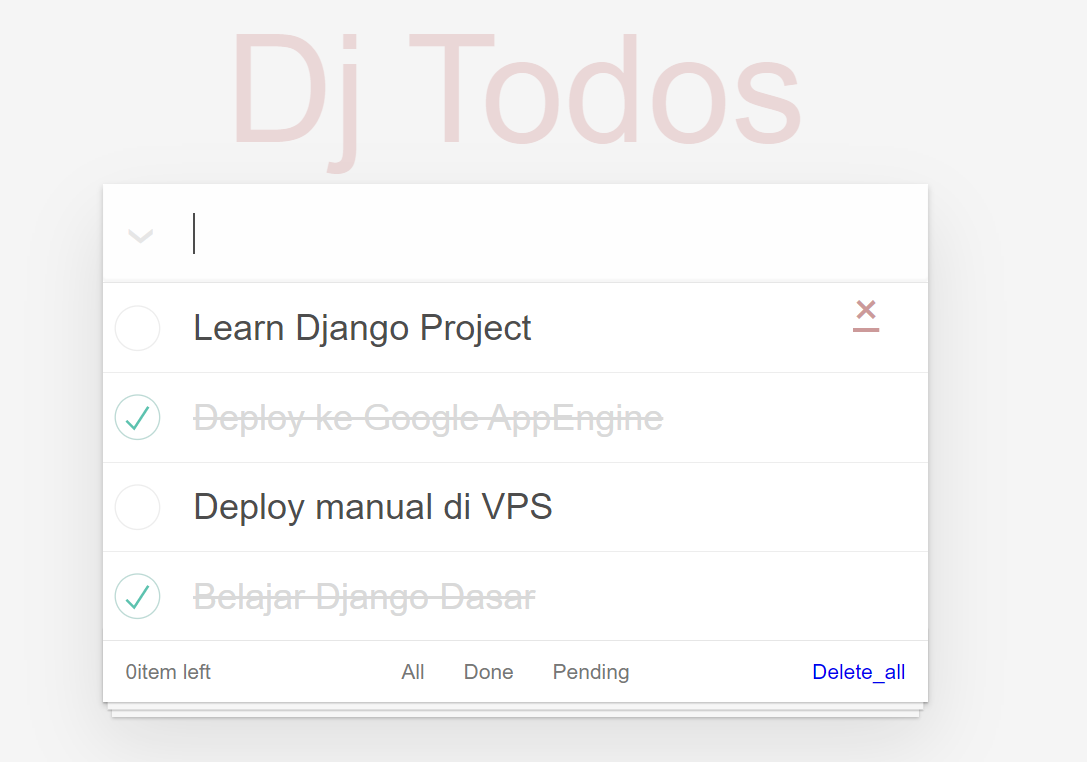Select the Learn Django Project todo text
Viewport: 1087px width, 762px height.
362,328
